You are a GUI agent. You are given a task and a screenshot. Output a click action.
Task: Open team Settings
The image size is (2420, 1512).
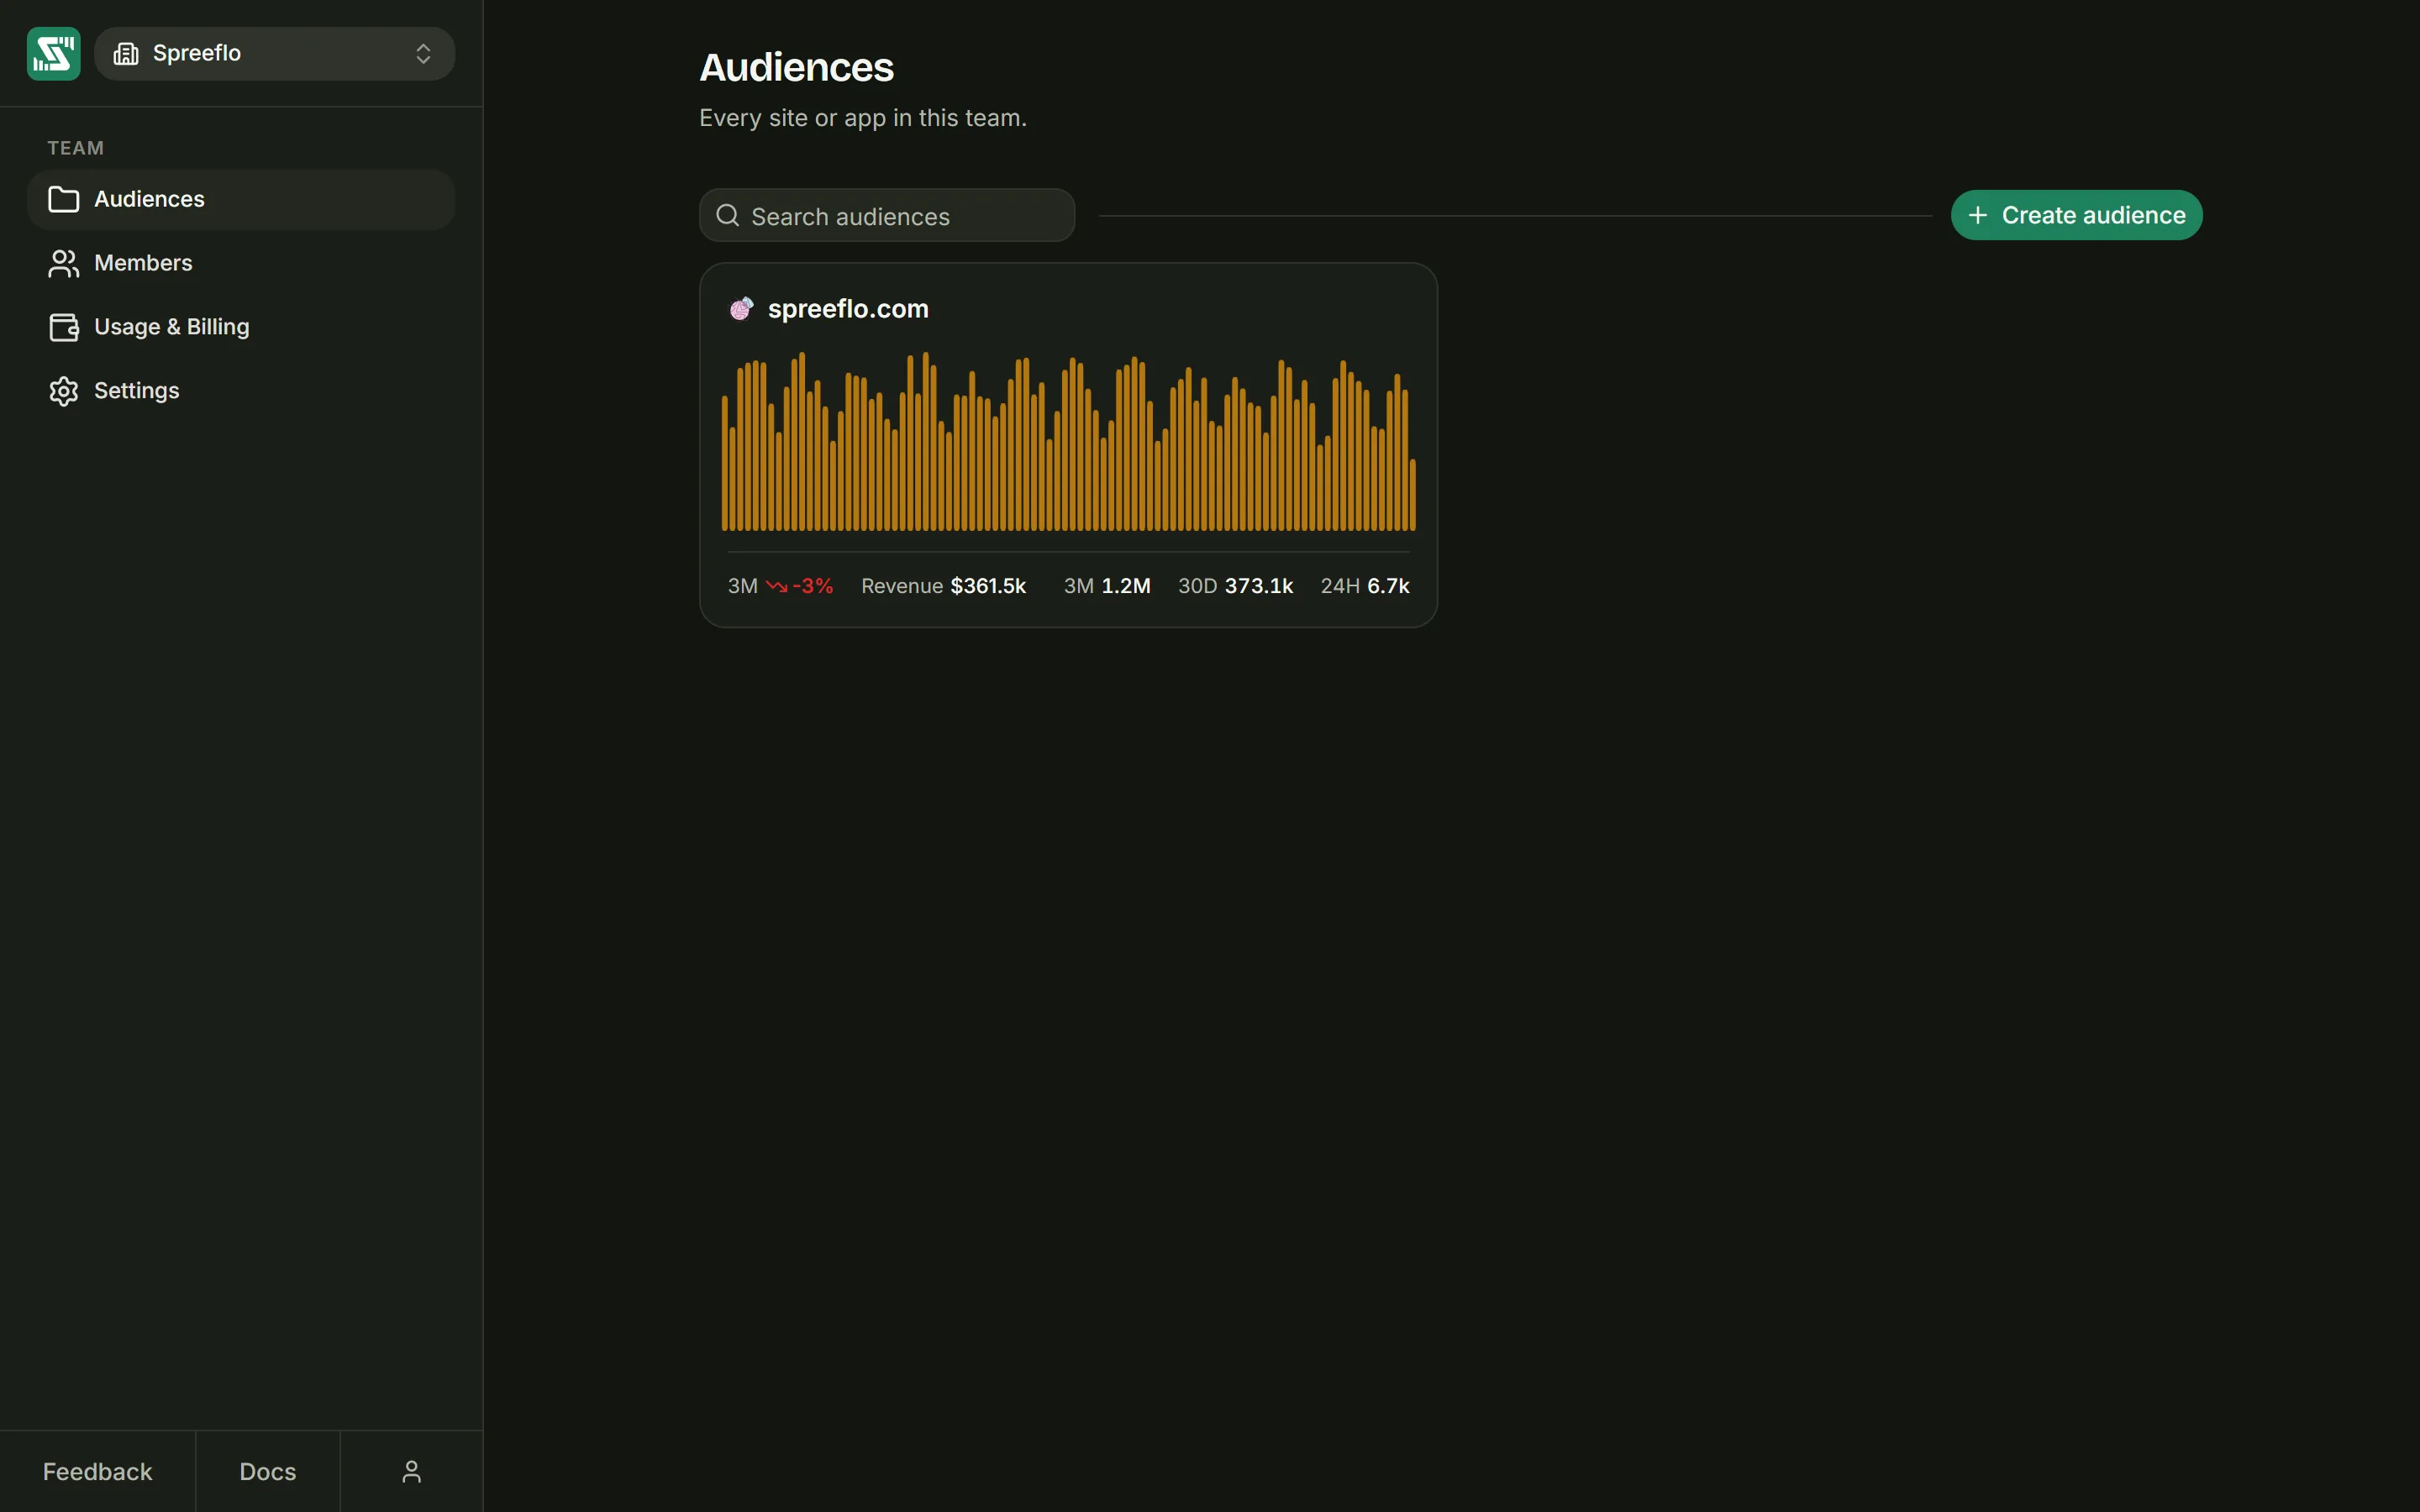click(241, 391)
